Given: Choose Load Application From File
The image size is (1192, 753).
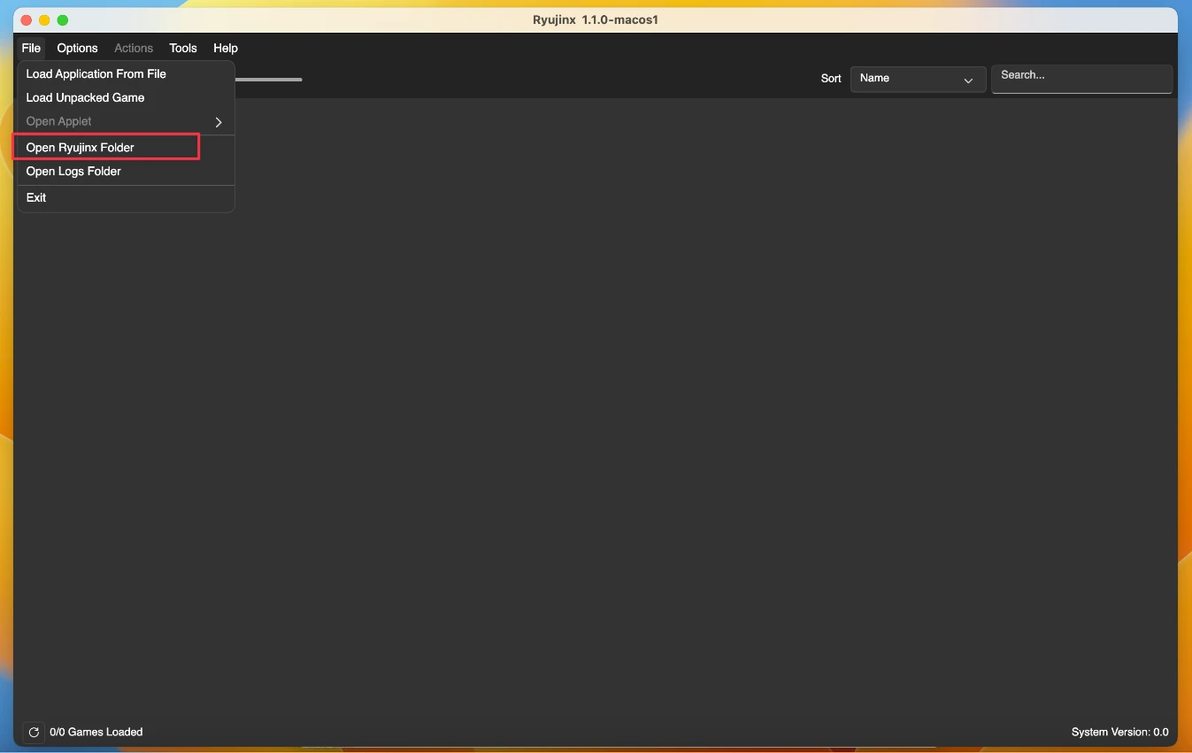Looking at the screenshot, I should pos(125,74).
